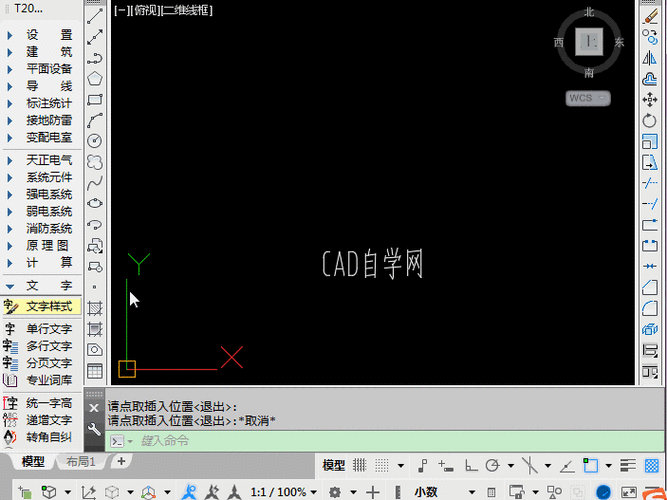Viewport: 667px width, 500px height.
Task: Collapse the 文字 menu group
Action: coord(41,285)
